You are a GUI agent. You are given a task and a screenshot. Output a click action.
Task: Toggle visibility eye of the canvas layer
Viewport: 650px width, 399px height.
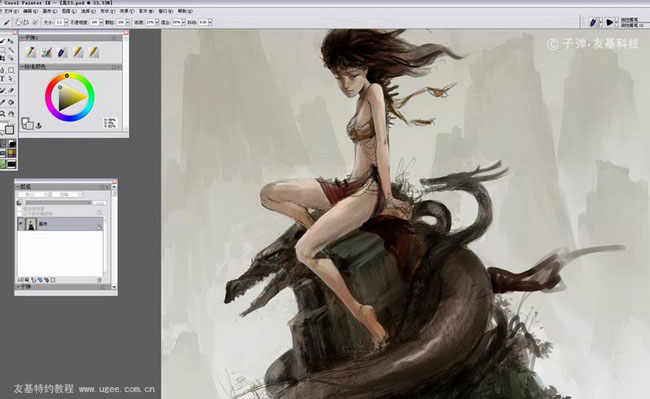tap(21, 224)
